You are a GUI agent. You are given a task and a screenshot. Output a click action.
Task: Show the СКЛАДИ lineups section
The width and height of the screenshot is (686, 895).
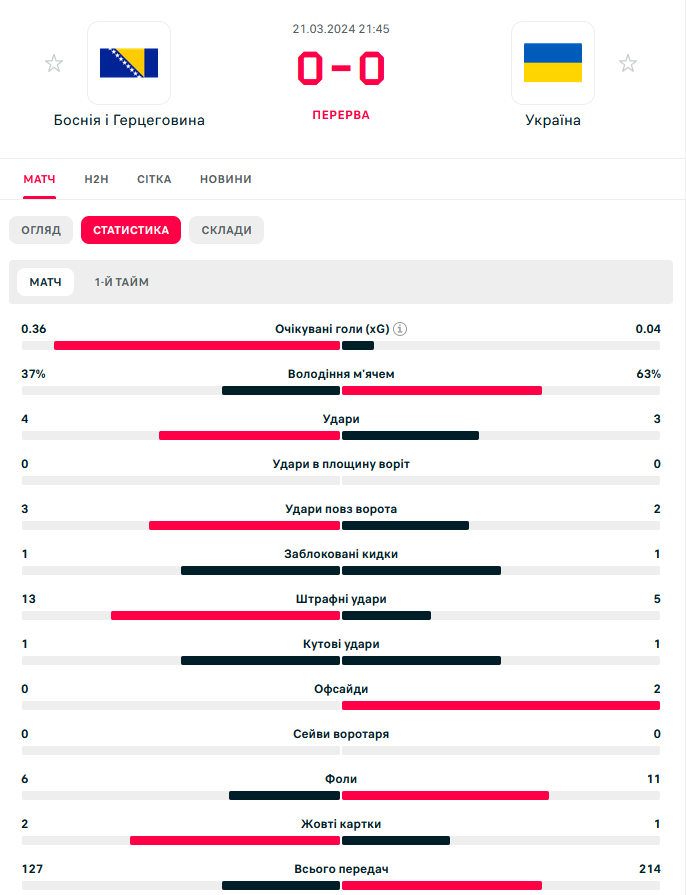[227, 230]
